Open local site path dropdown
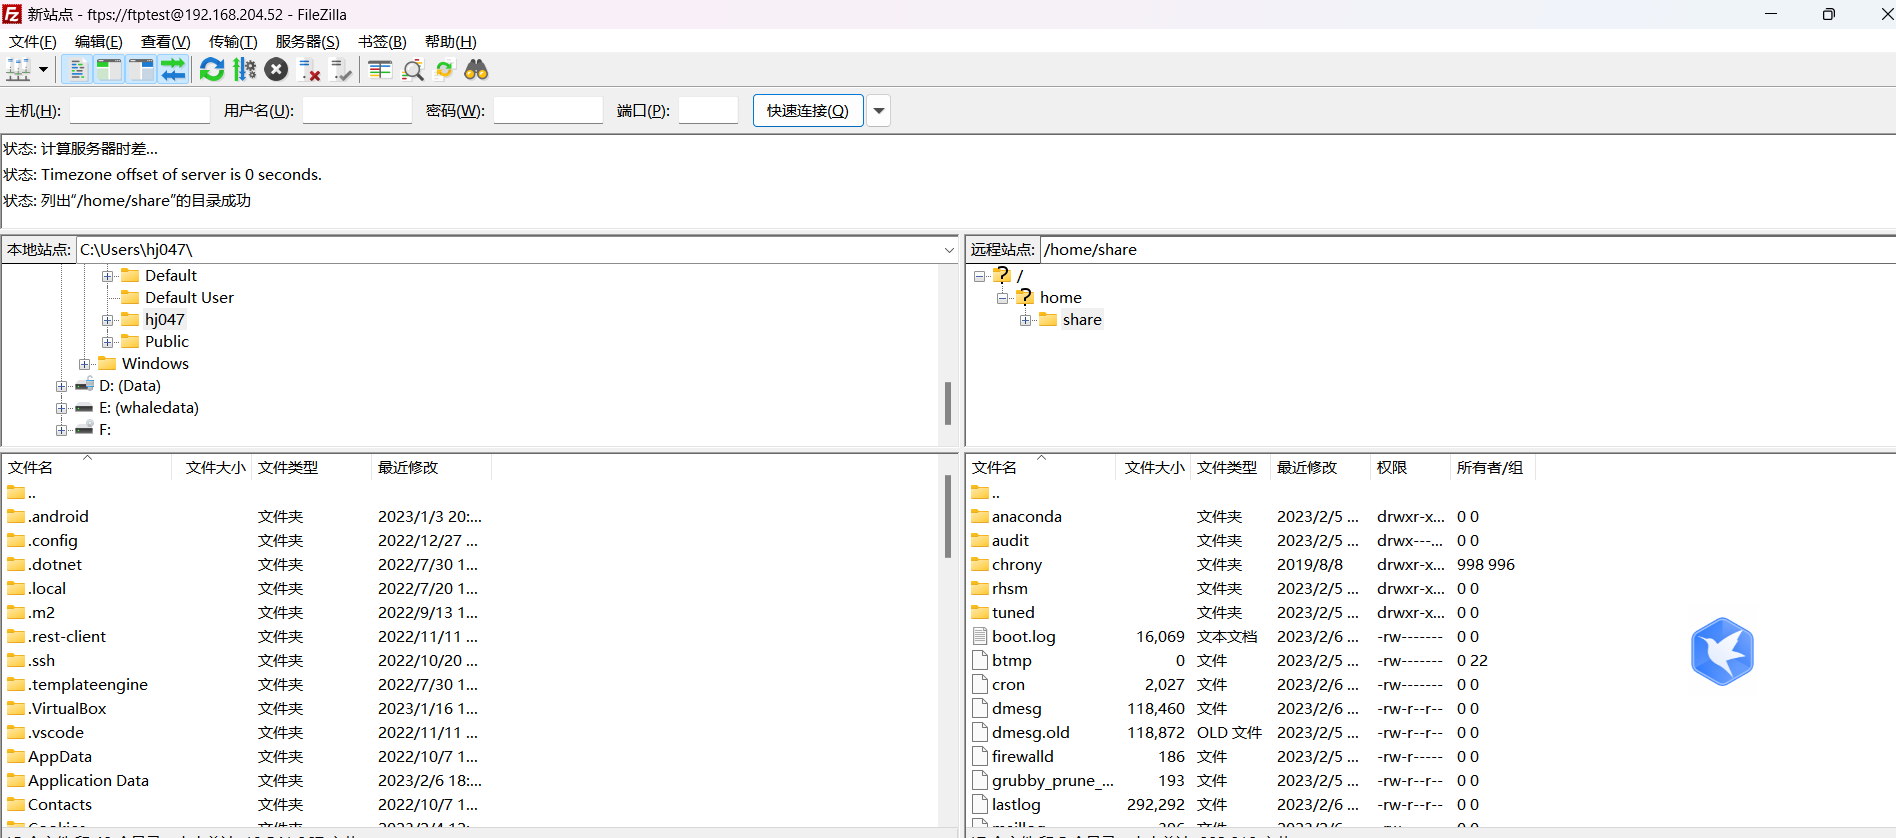The width and height of the screenshot is (1896, 838). 949,250
